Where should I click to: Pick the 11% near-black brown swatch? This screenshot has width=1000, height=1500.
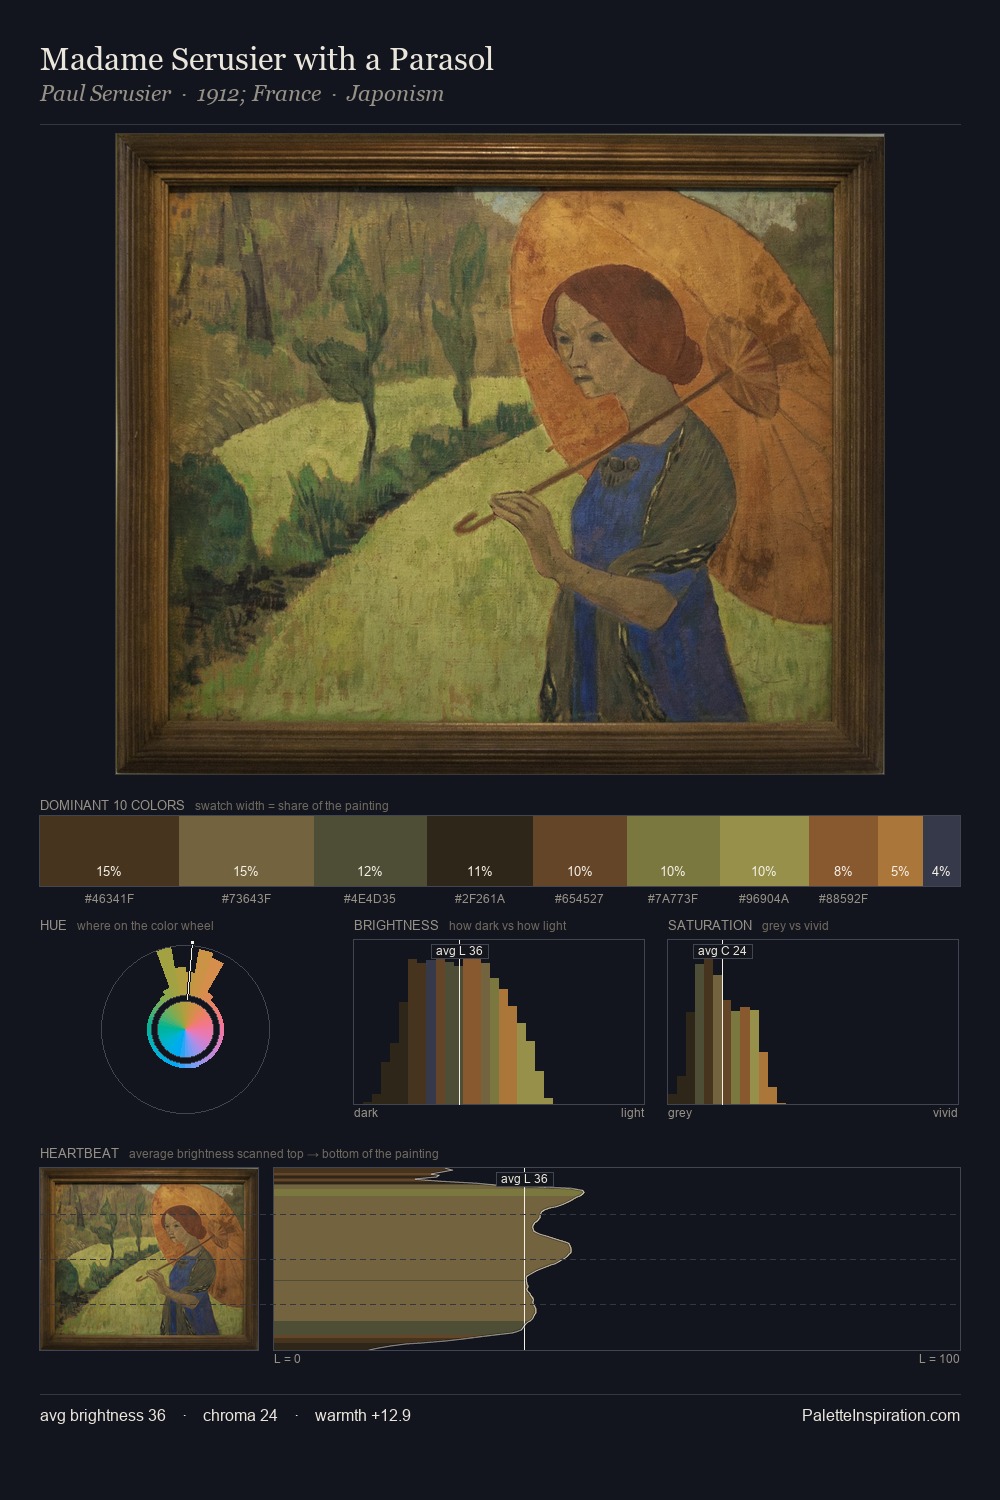(480, 851)
